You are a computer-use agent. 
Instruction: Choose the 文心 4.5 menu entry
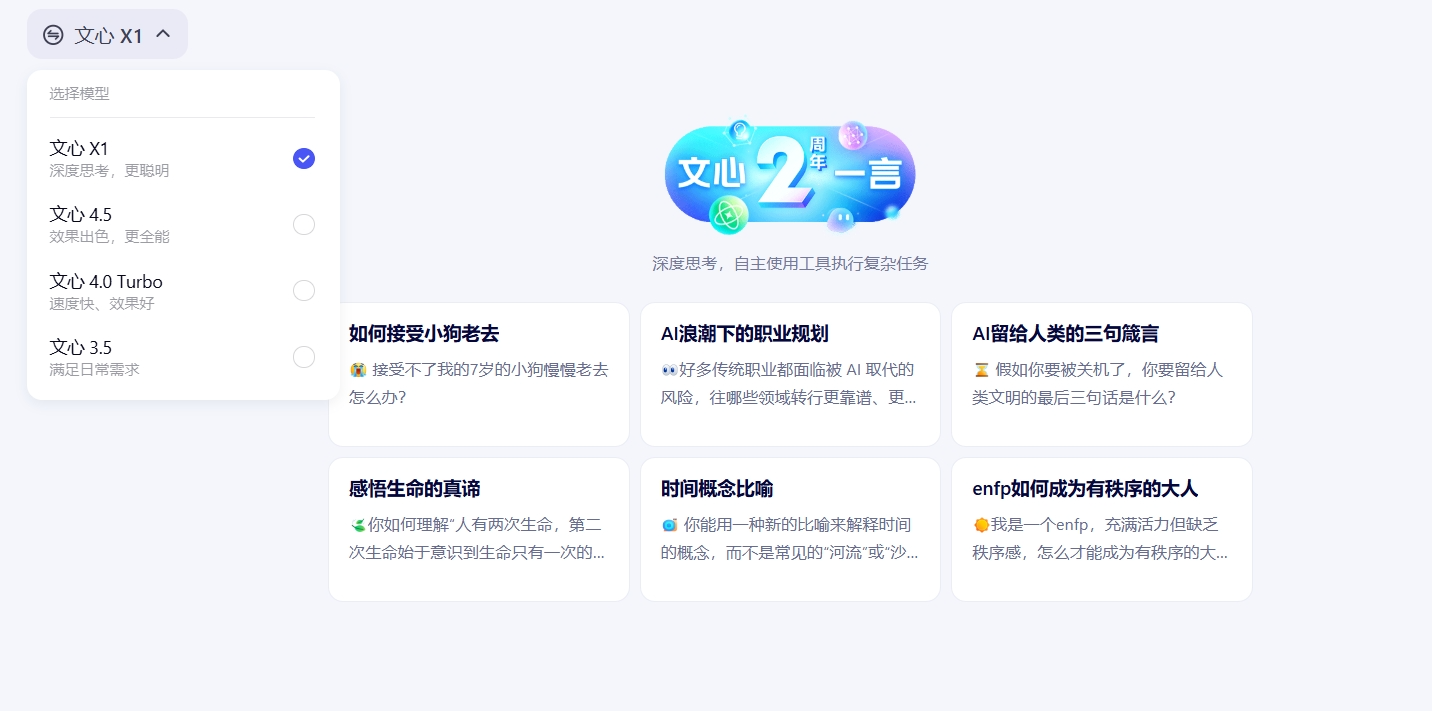pos(183,224)
